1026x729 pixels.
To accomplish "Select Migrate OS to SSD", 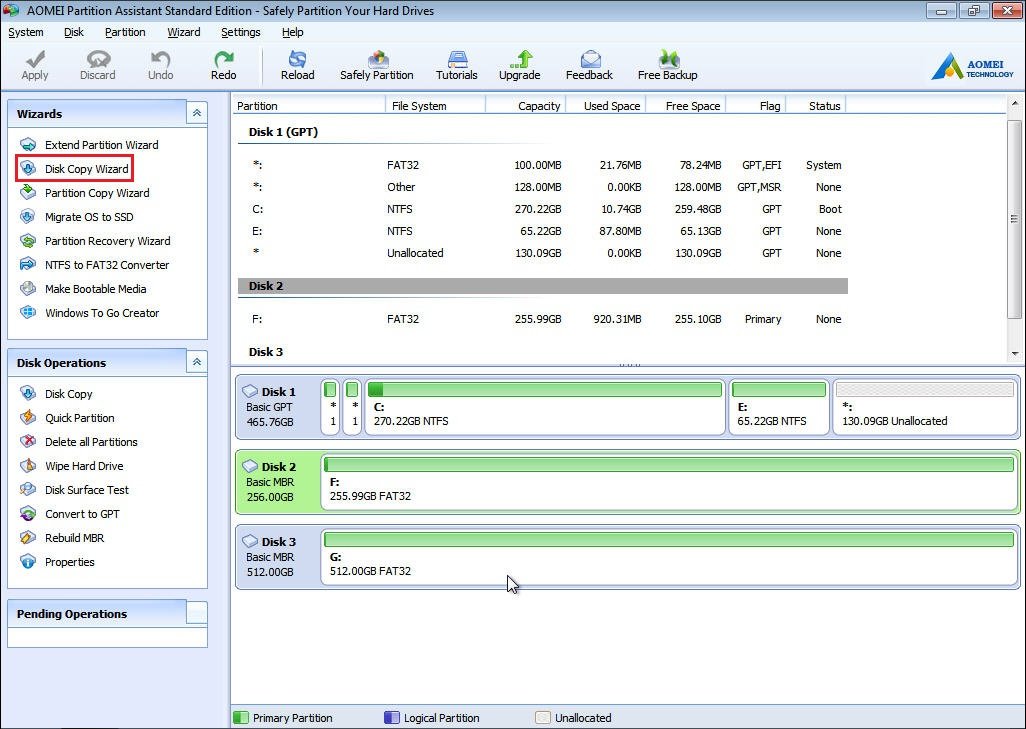I will point(88,217).
